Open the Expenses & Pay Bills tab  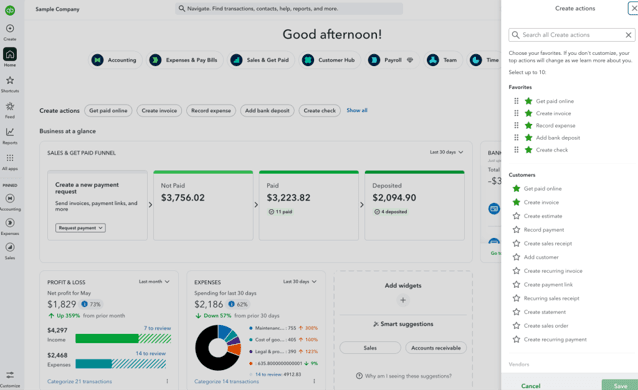pos(184,60)
